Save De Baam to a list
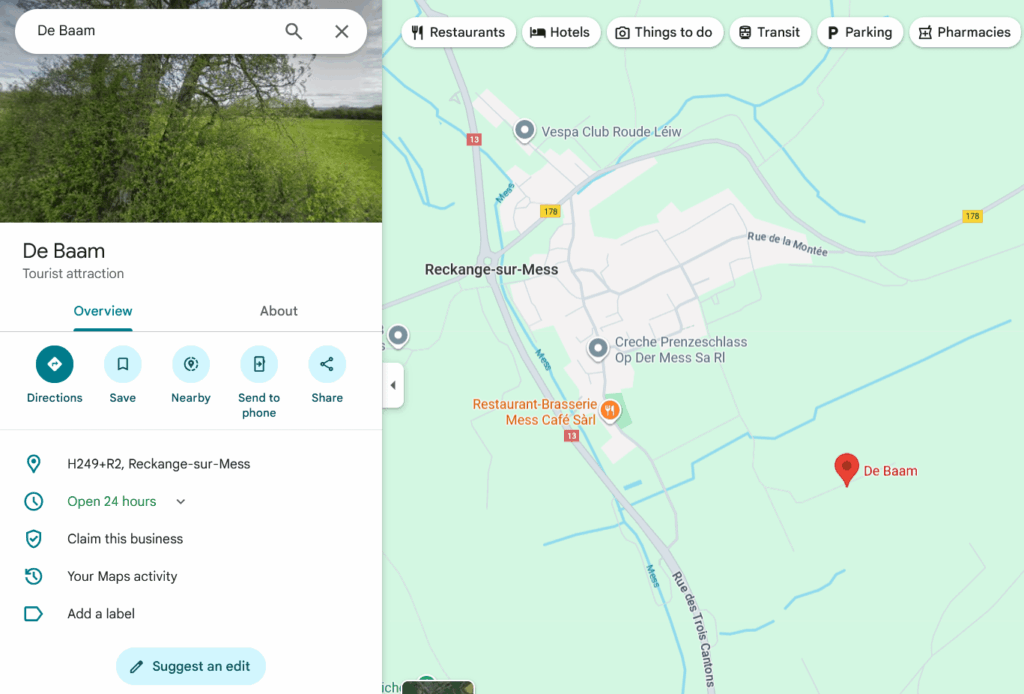Screen dimensions: 1024x694 click(x=122, y=365)
